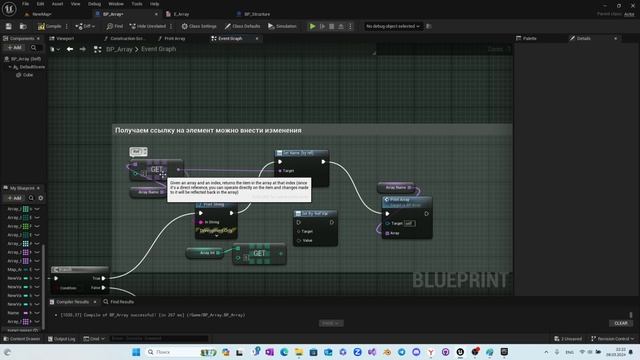
Task: Toggle visibility eye of first Array variable
Action: point(37,209)
